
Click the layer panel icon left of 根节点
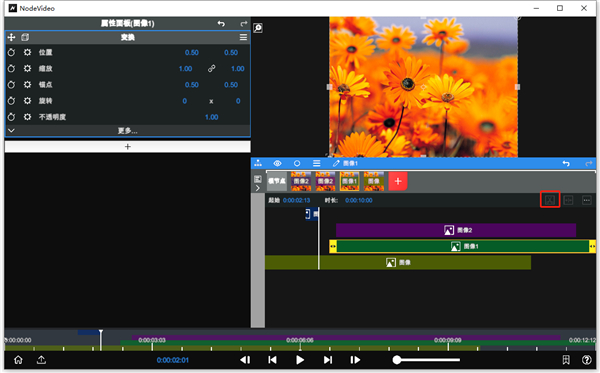pyautogui.click(x=258, y=179)
